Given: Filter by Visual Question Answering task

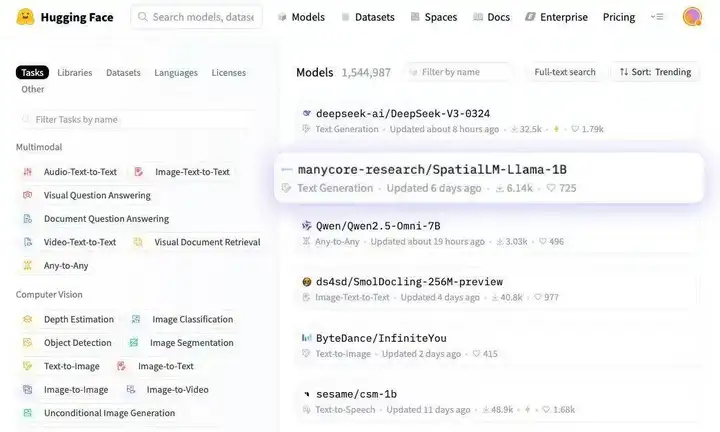Looking at the screenshot, I should click(97, 195).
